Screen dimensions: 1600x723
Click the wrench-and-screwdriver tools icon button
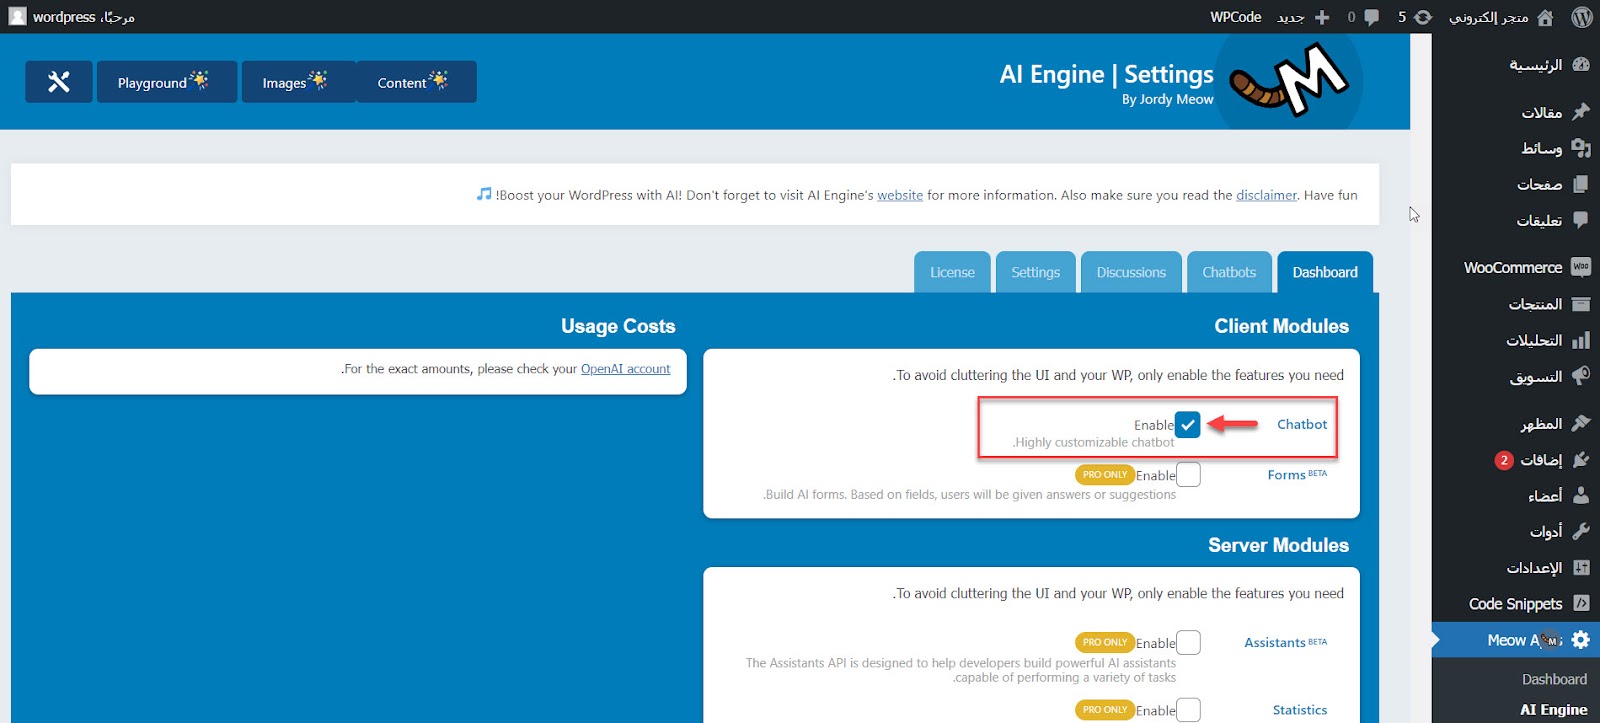[59, 82]
